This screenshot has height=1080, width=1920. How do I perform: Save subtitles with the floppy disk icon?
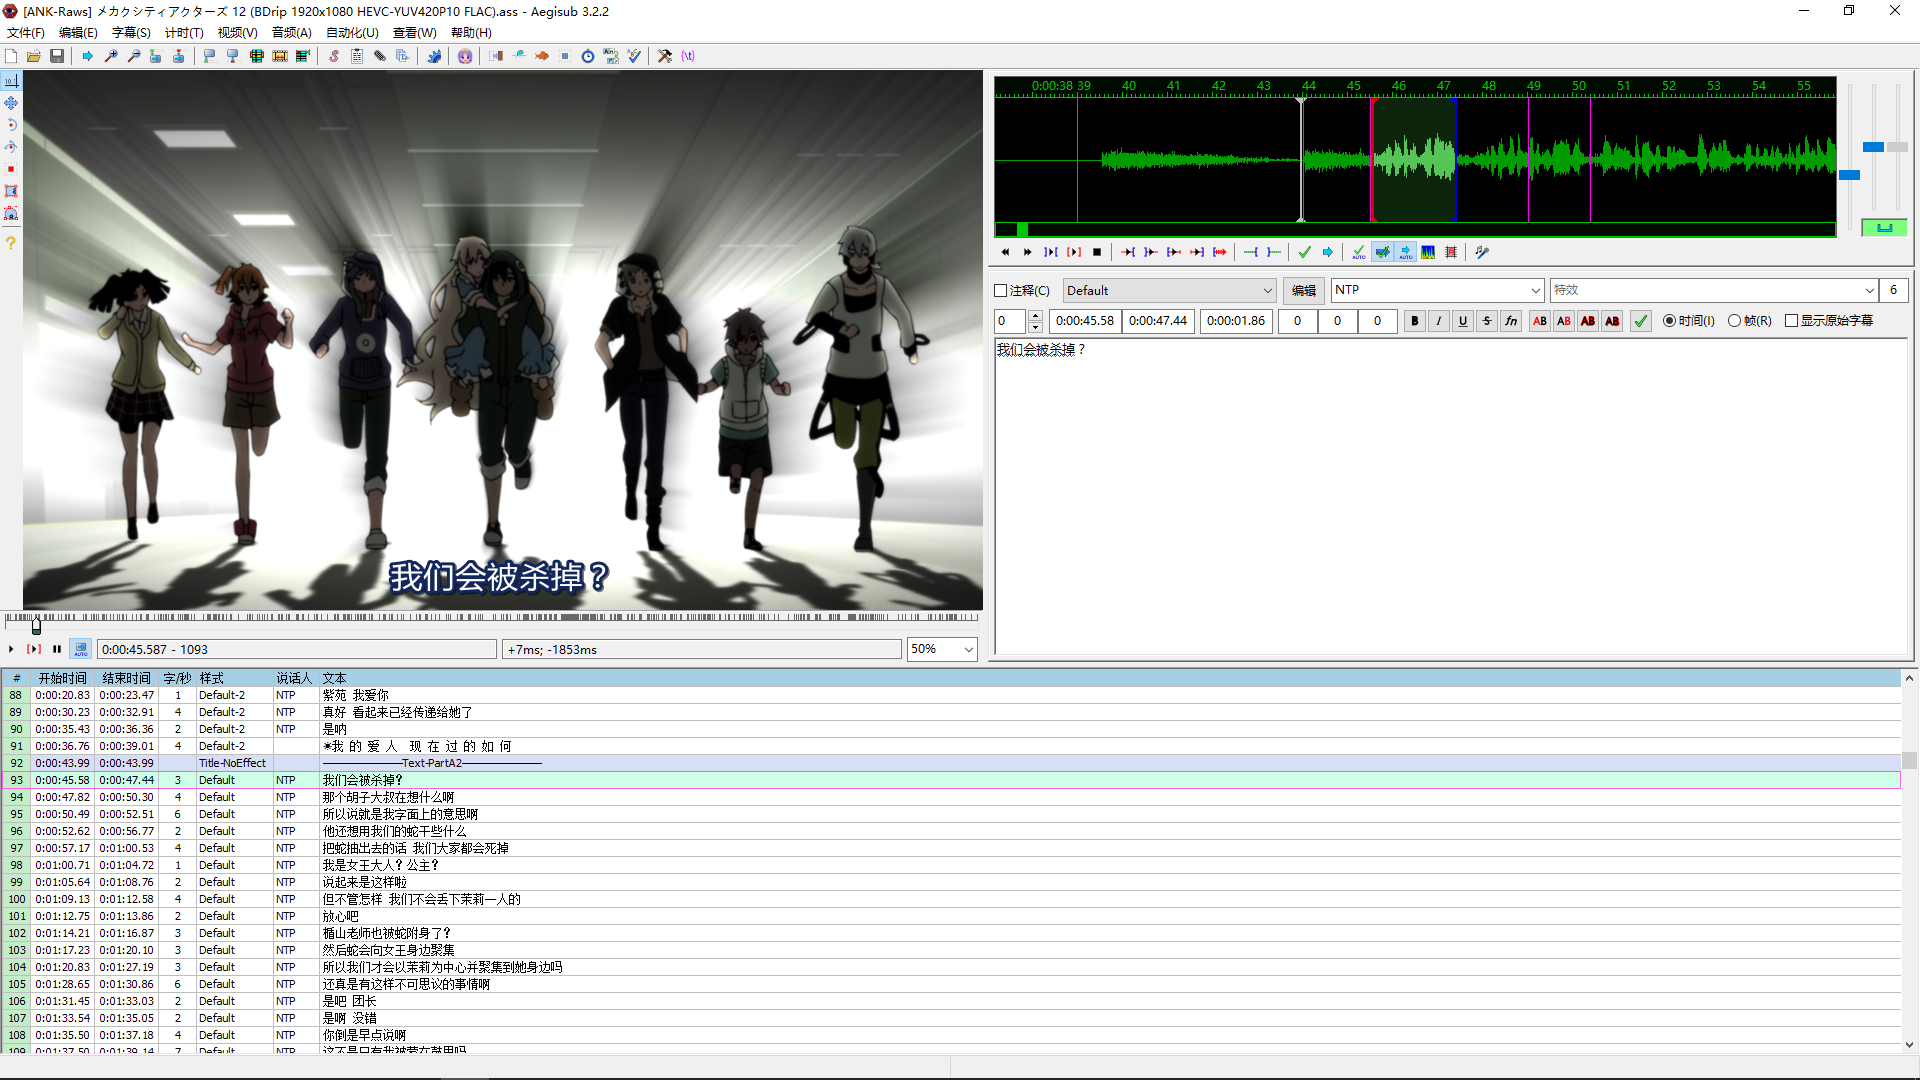tap(57, 56)
